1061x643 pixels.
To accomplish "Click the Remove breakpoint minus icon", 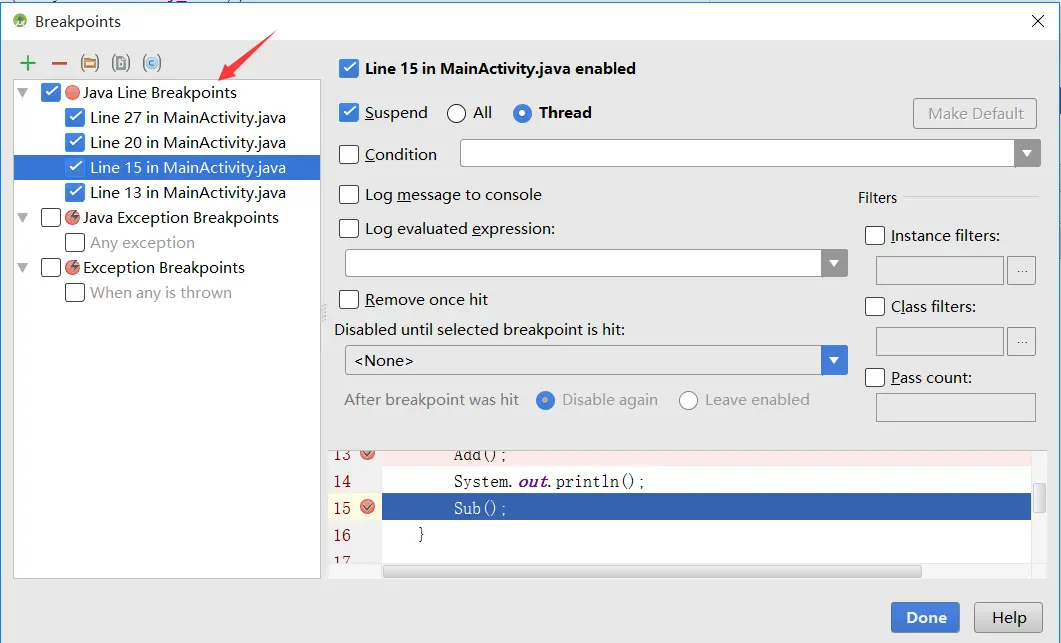I will 58,62.
